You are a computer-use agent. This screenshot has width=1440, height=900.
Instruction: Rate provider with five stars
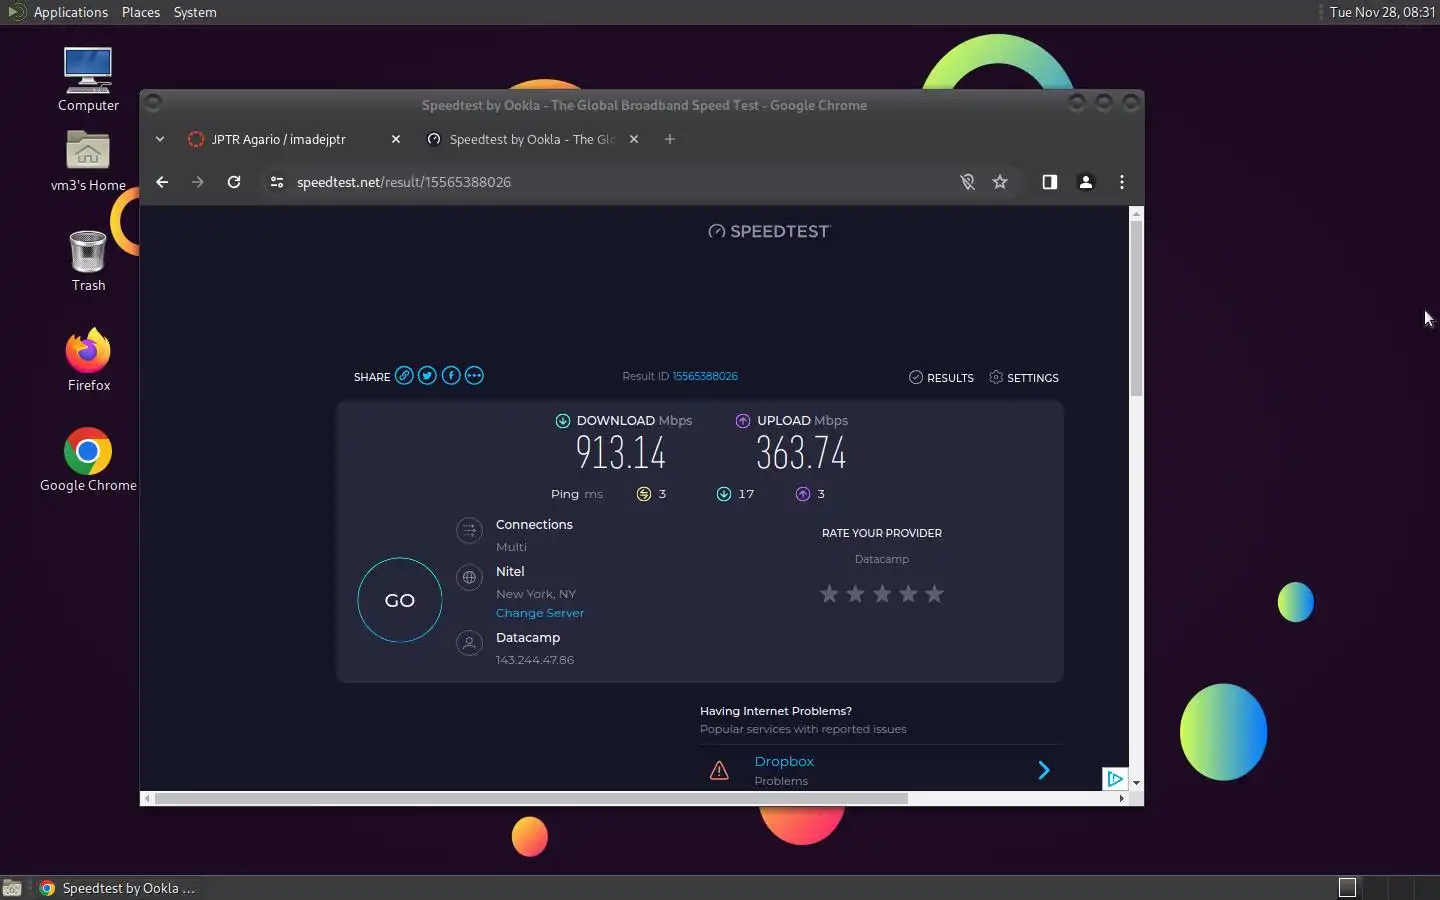pyautogui.click(x=934, y=594)
